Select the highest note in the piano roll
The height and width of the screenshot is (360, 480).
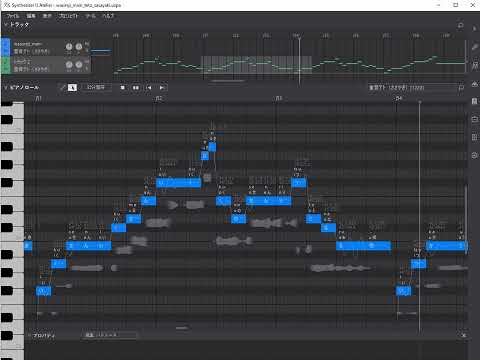click(212, 147)
